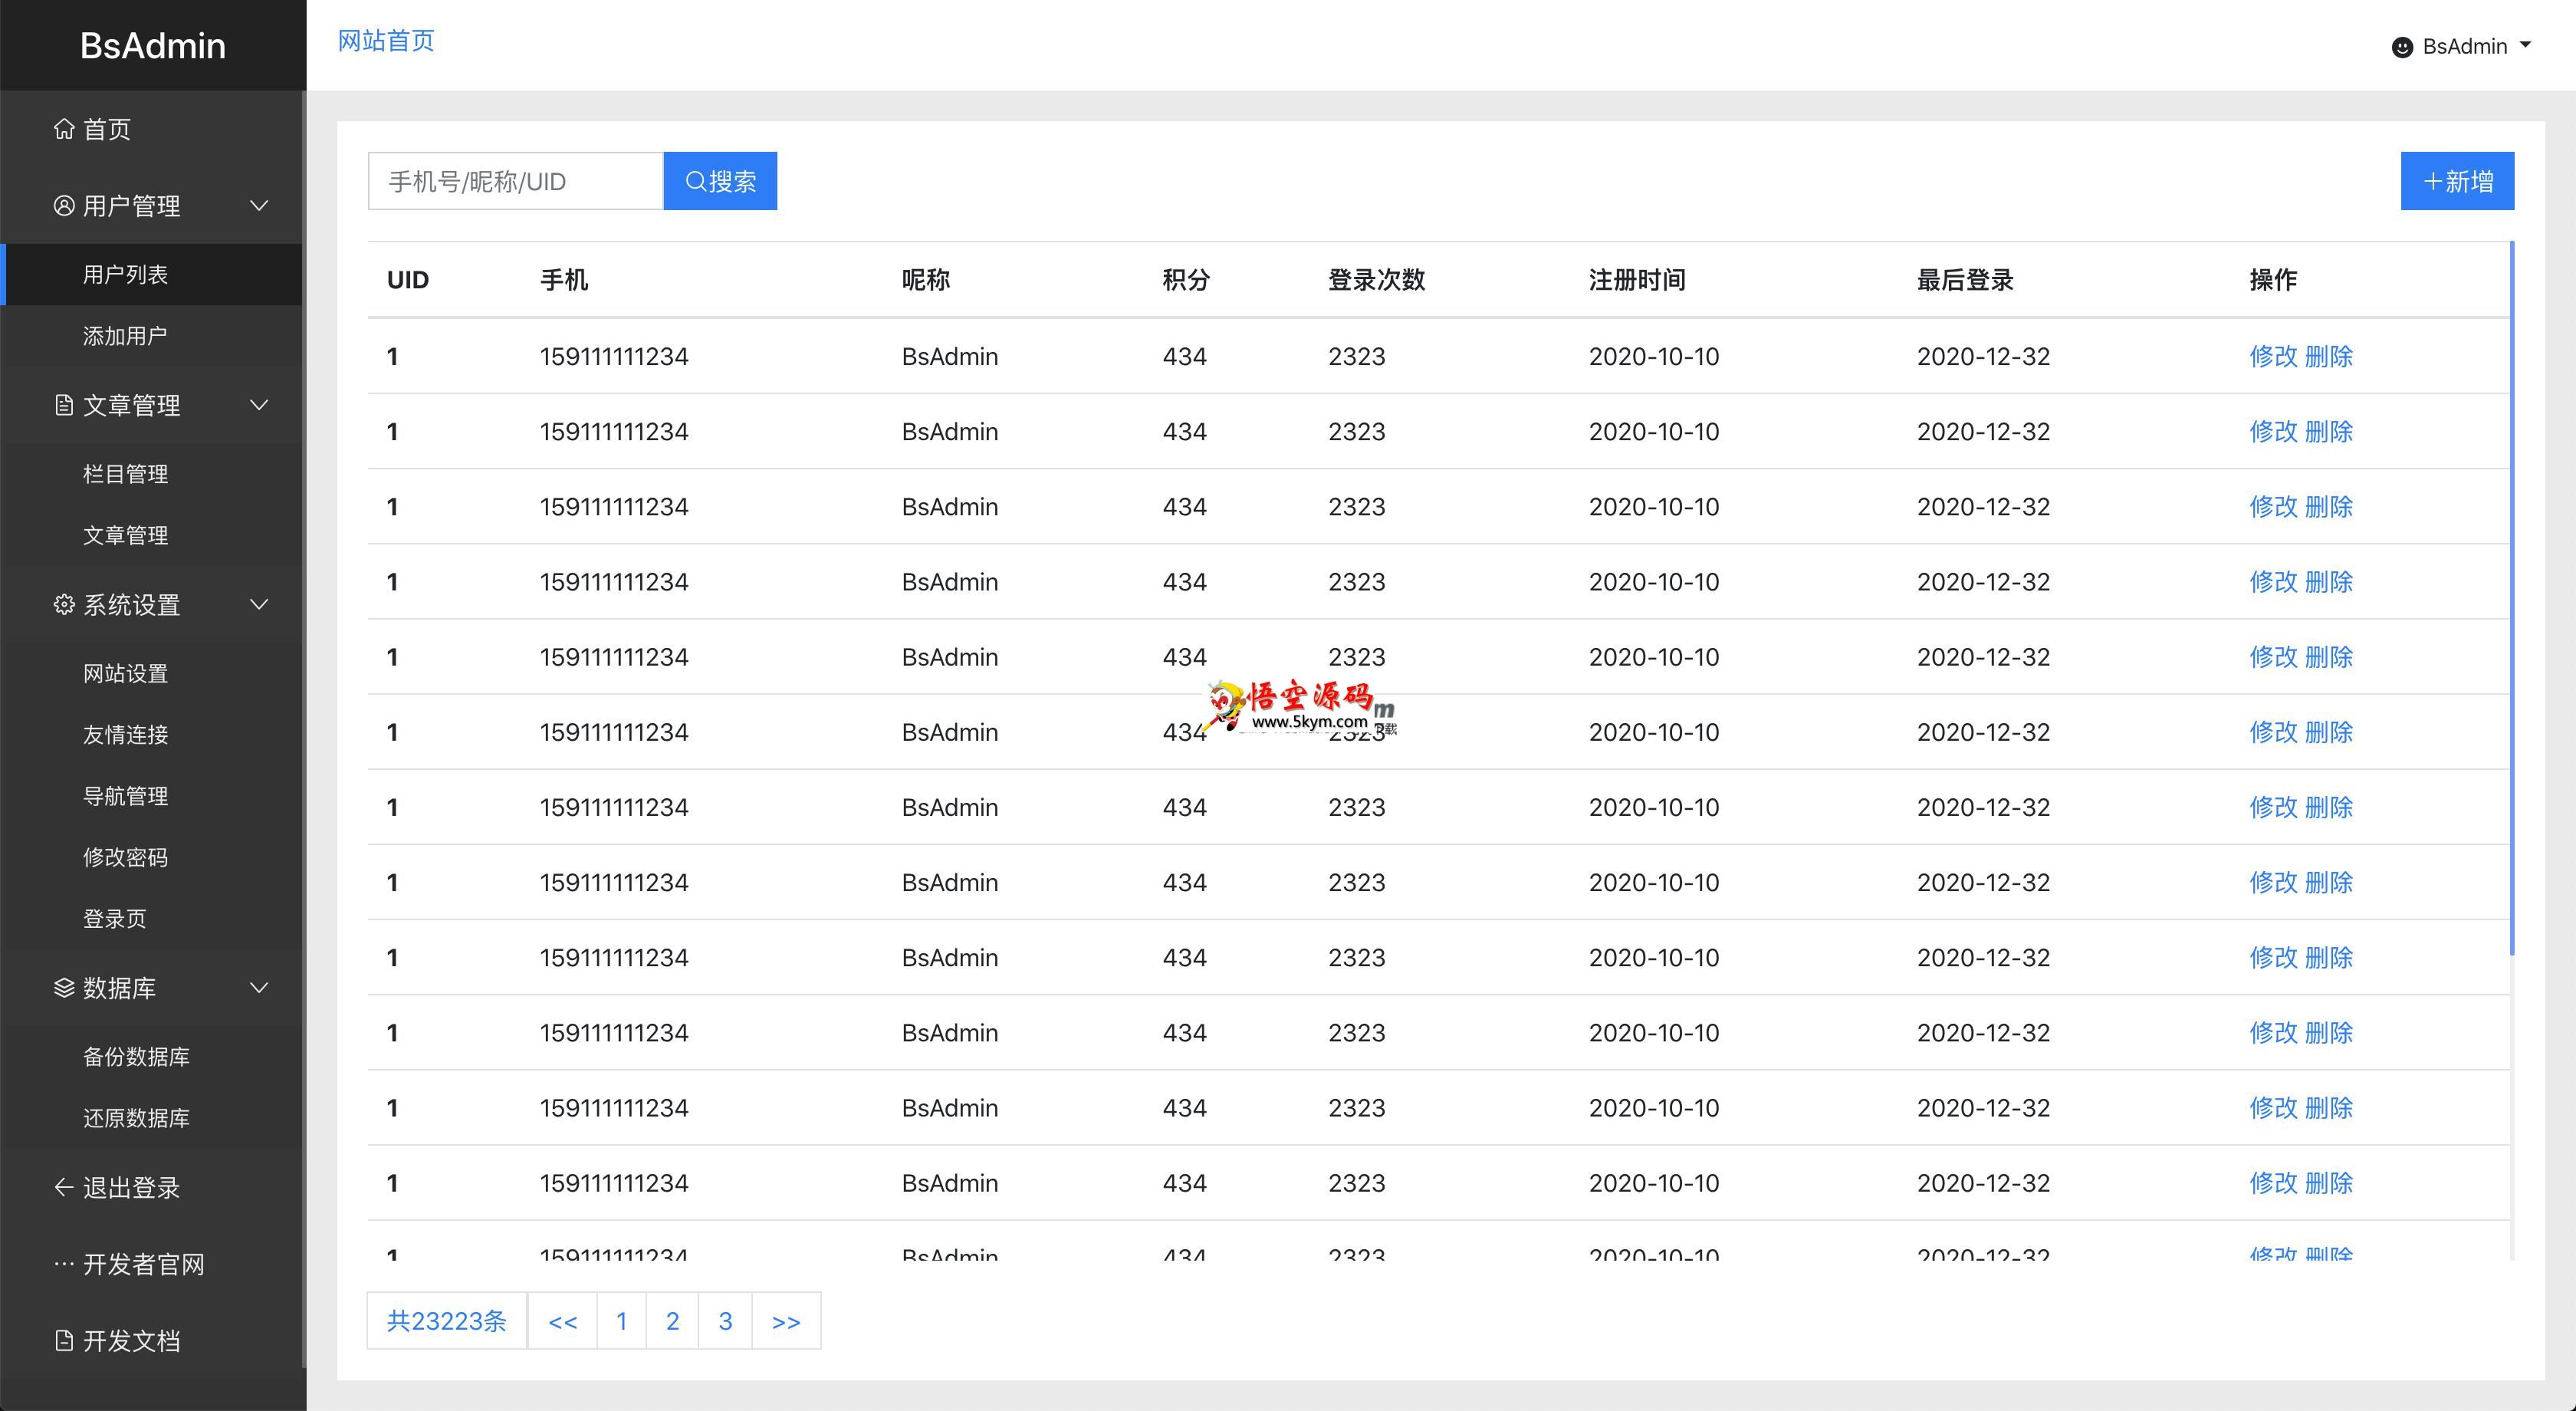Click the UID column header

coord(408,279)
